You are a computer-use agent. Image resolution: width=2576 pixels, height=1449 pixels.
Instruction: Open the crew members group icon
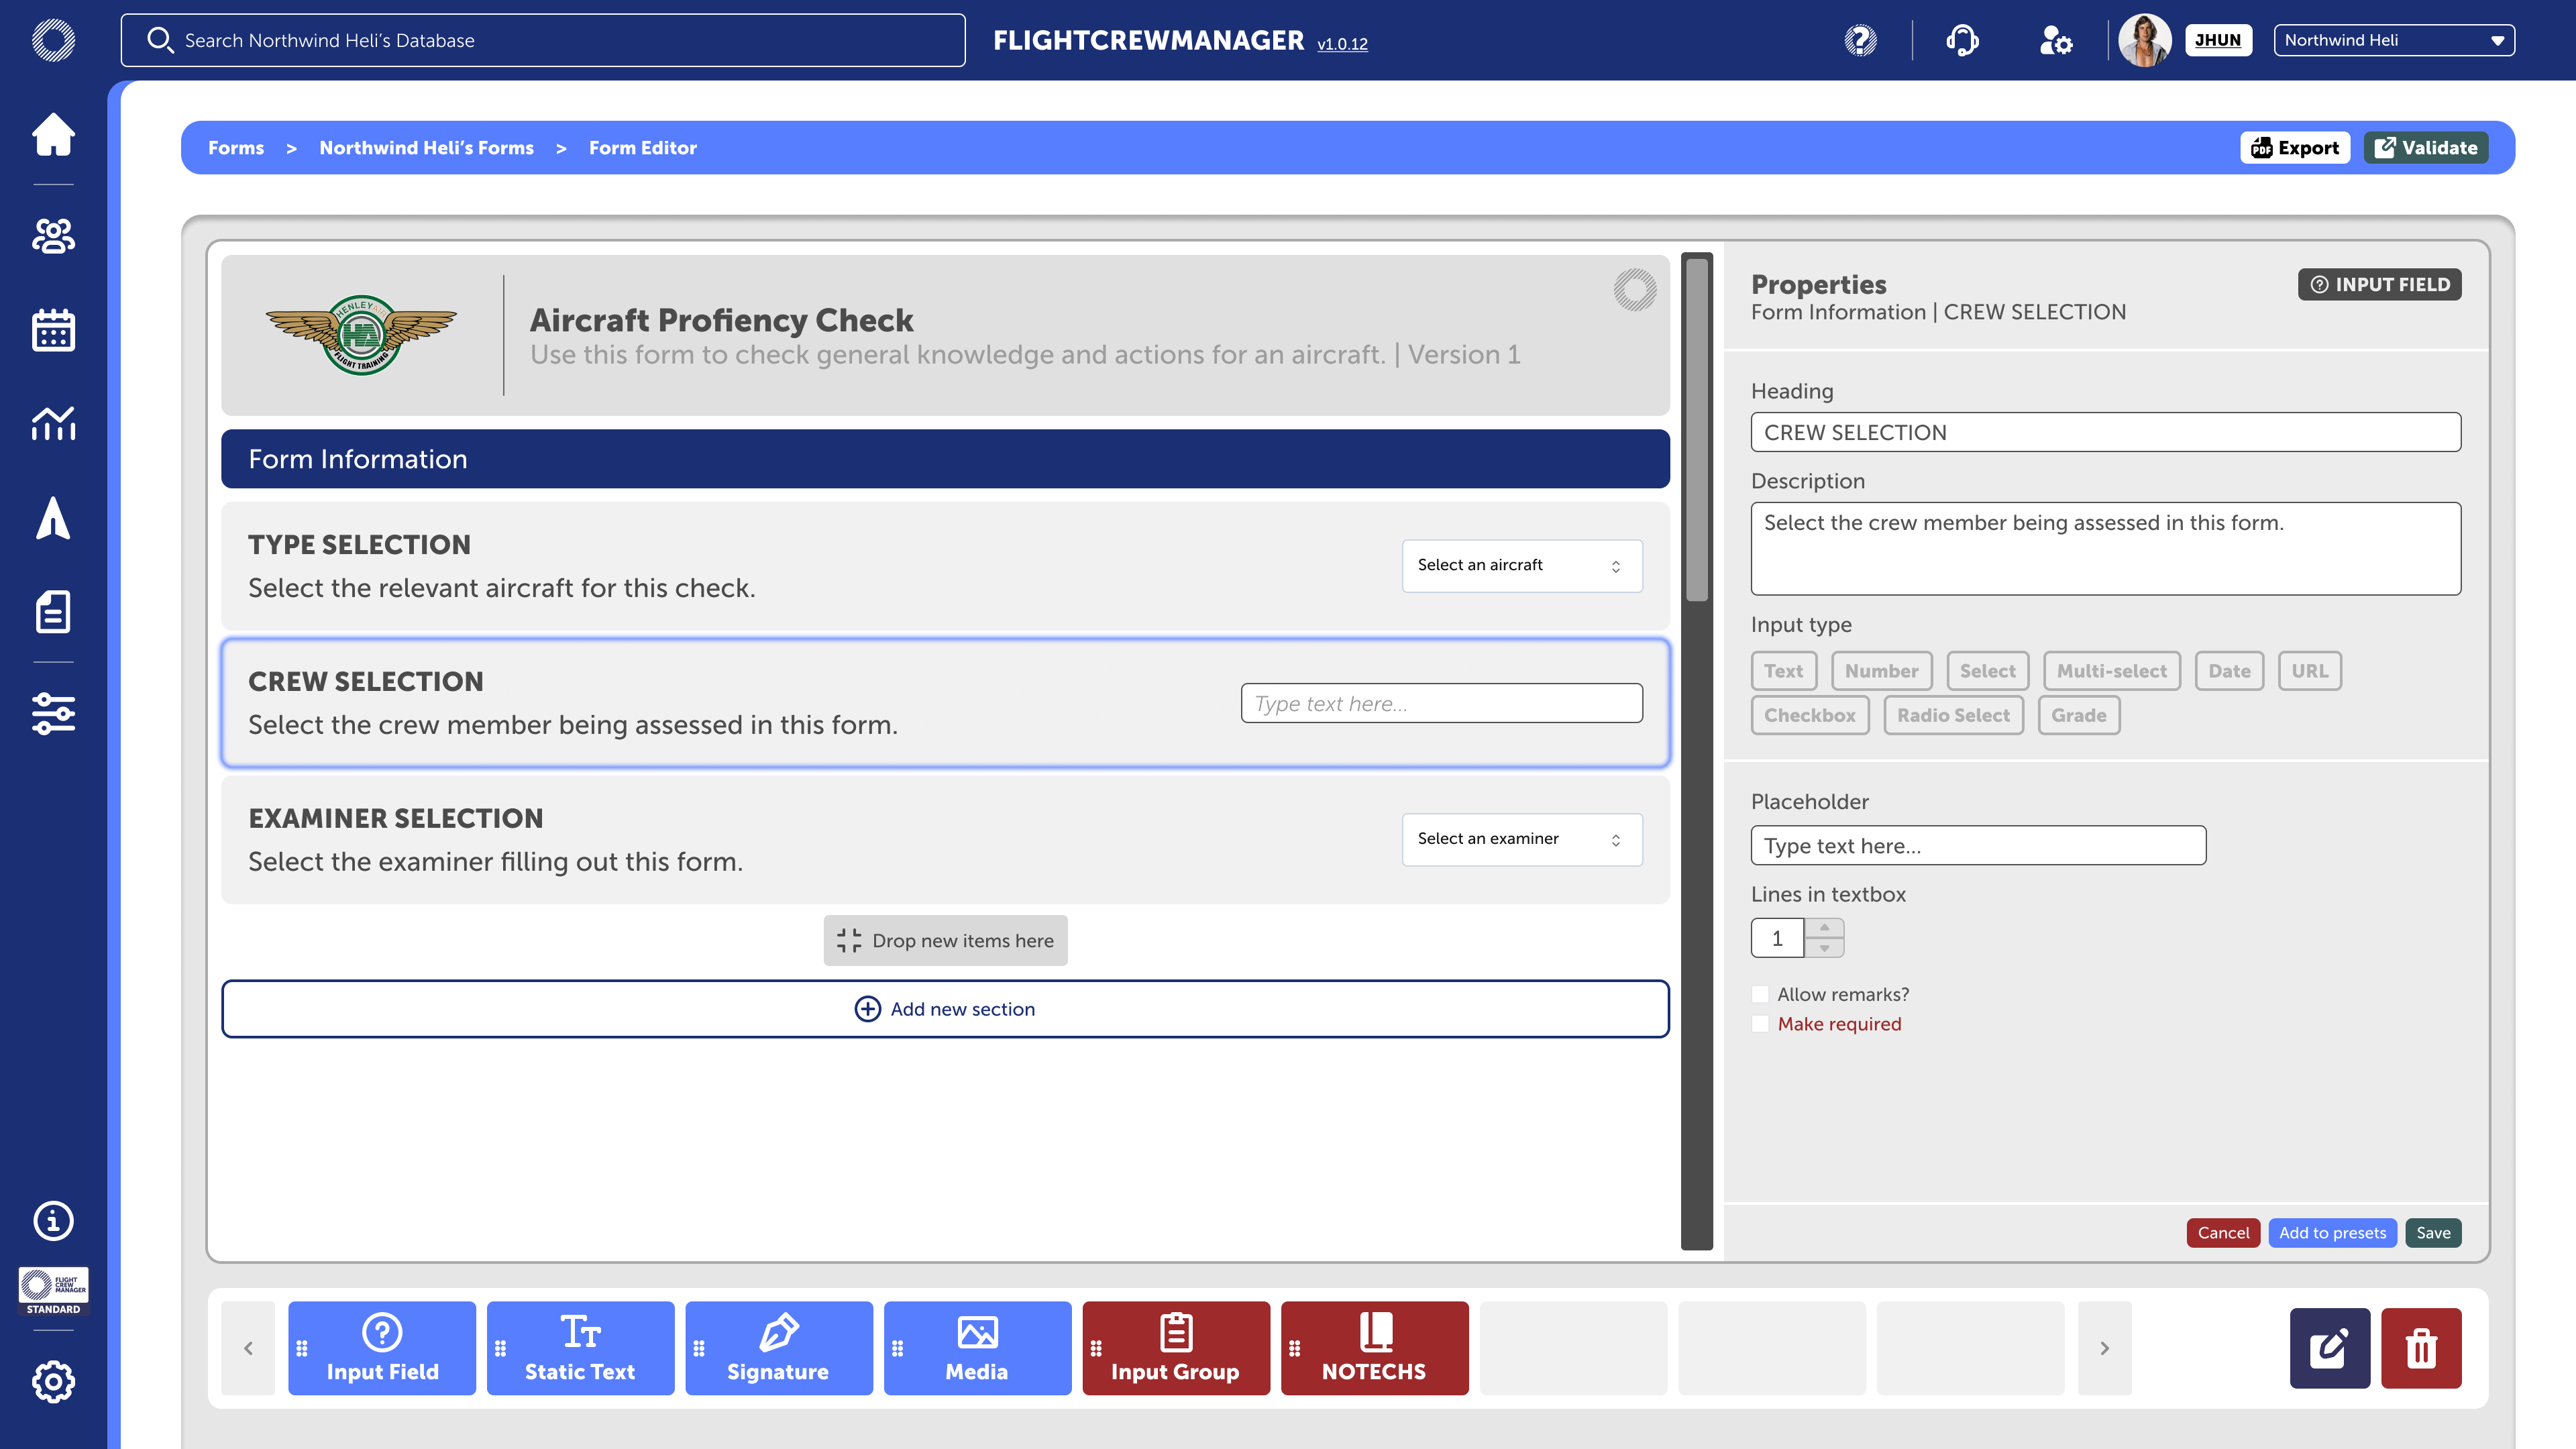53,236
